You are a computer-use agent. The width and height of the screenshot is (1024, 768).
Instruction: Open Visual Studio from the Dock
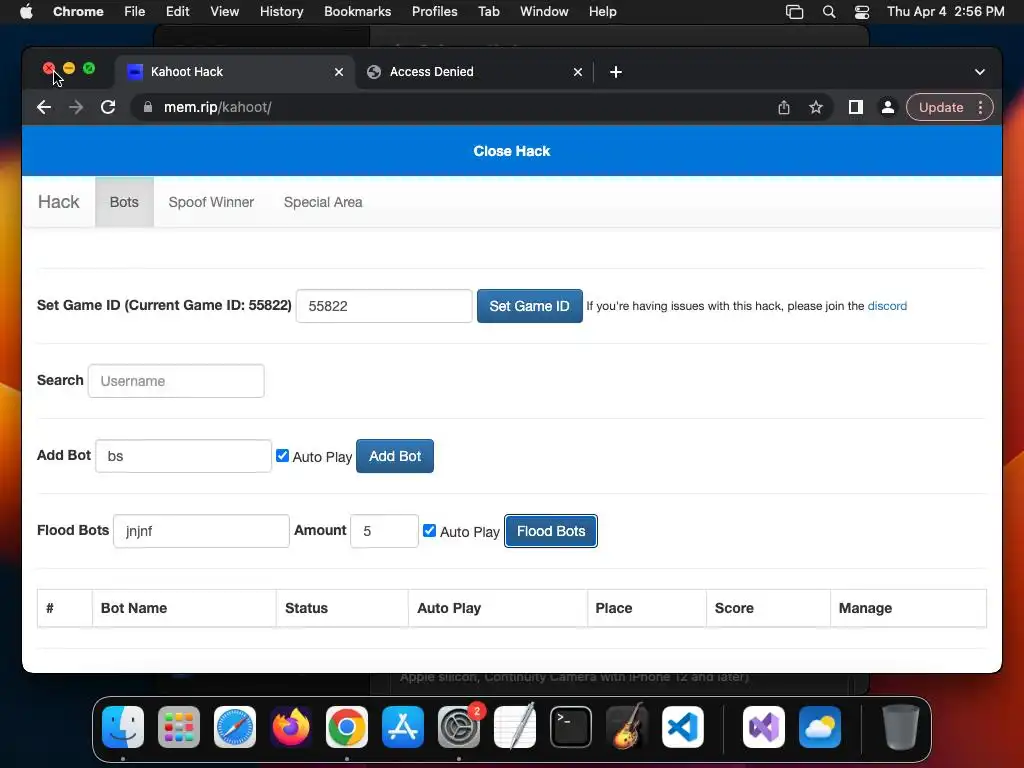pyautogui.click(x=763, y=727)
